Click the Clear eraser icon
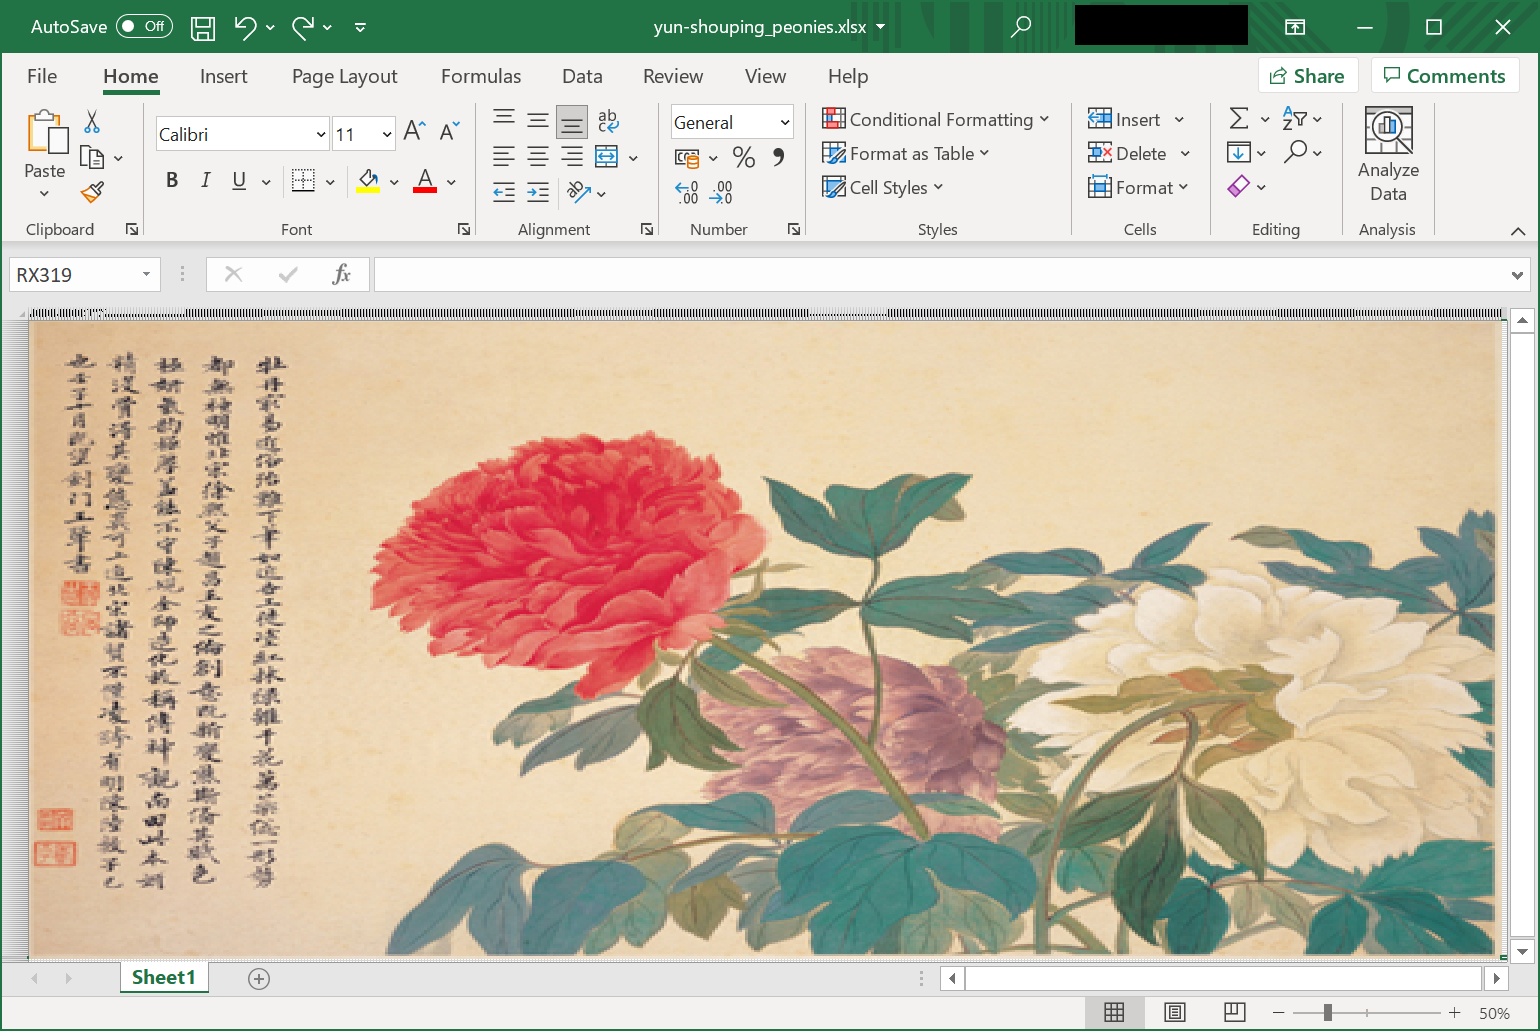 [1238, 186]
